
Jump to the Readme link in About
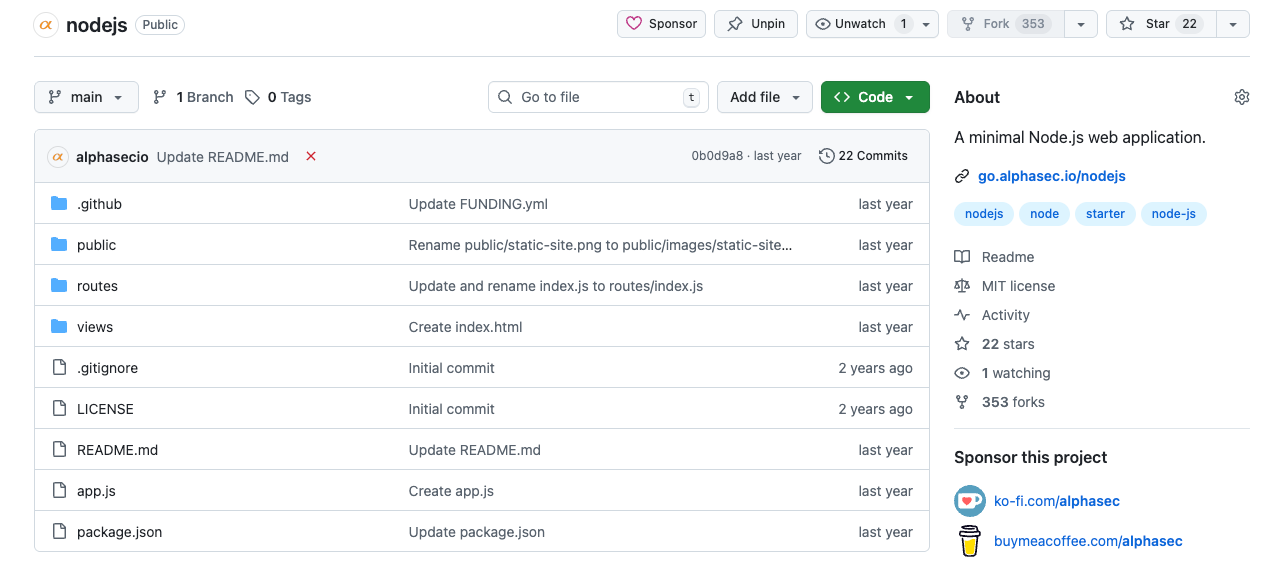tap(994, 257)
